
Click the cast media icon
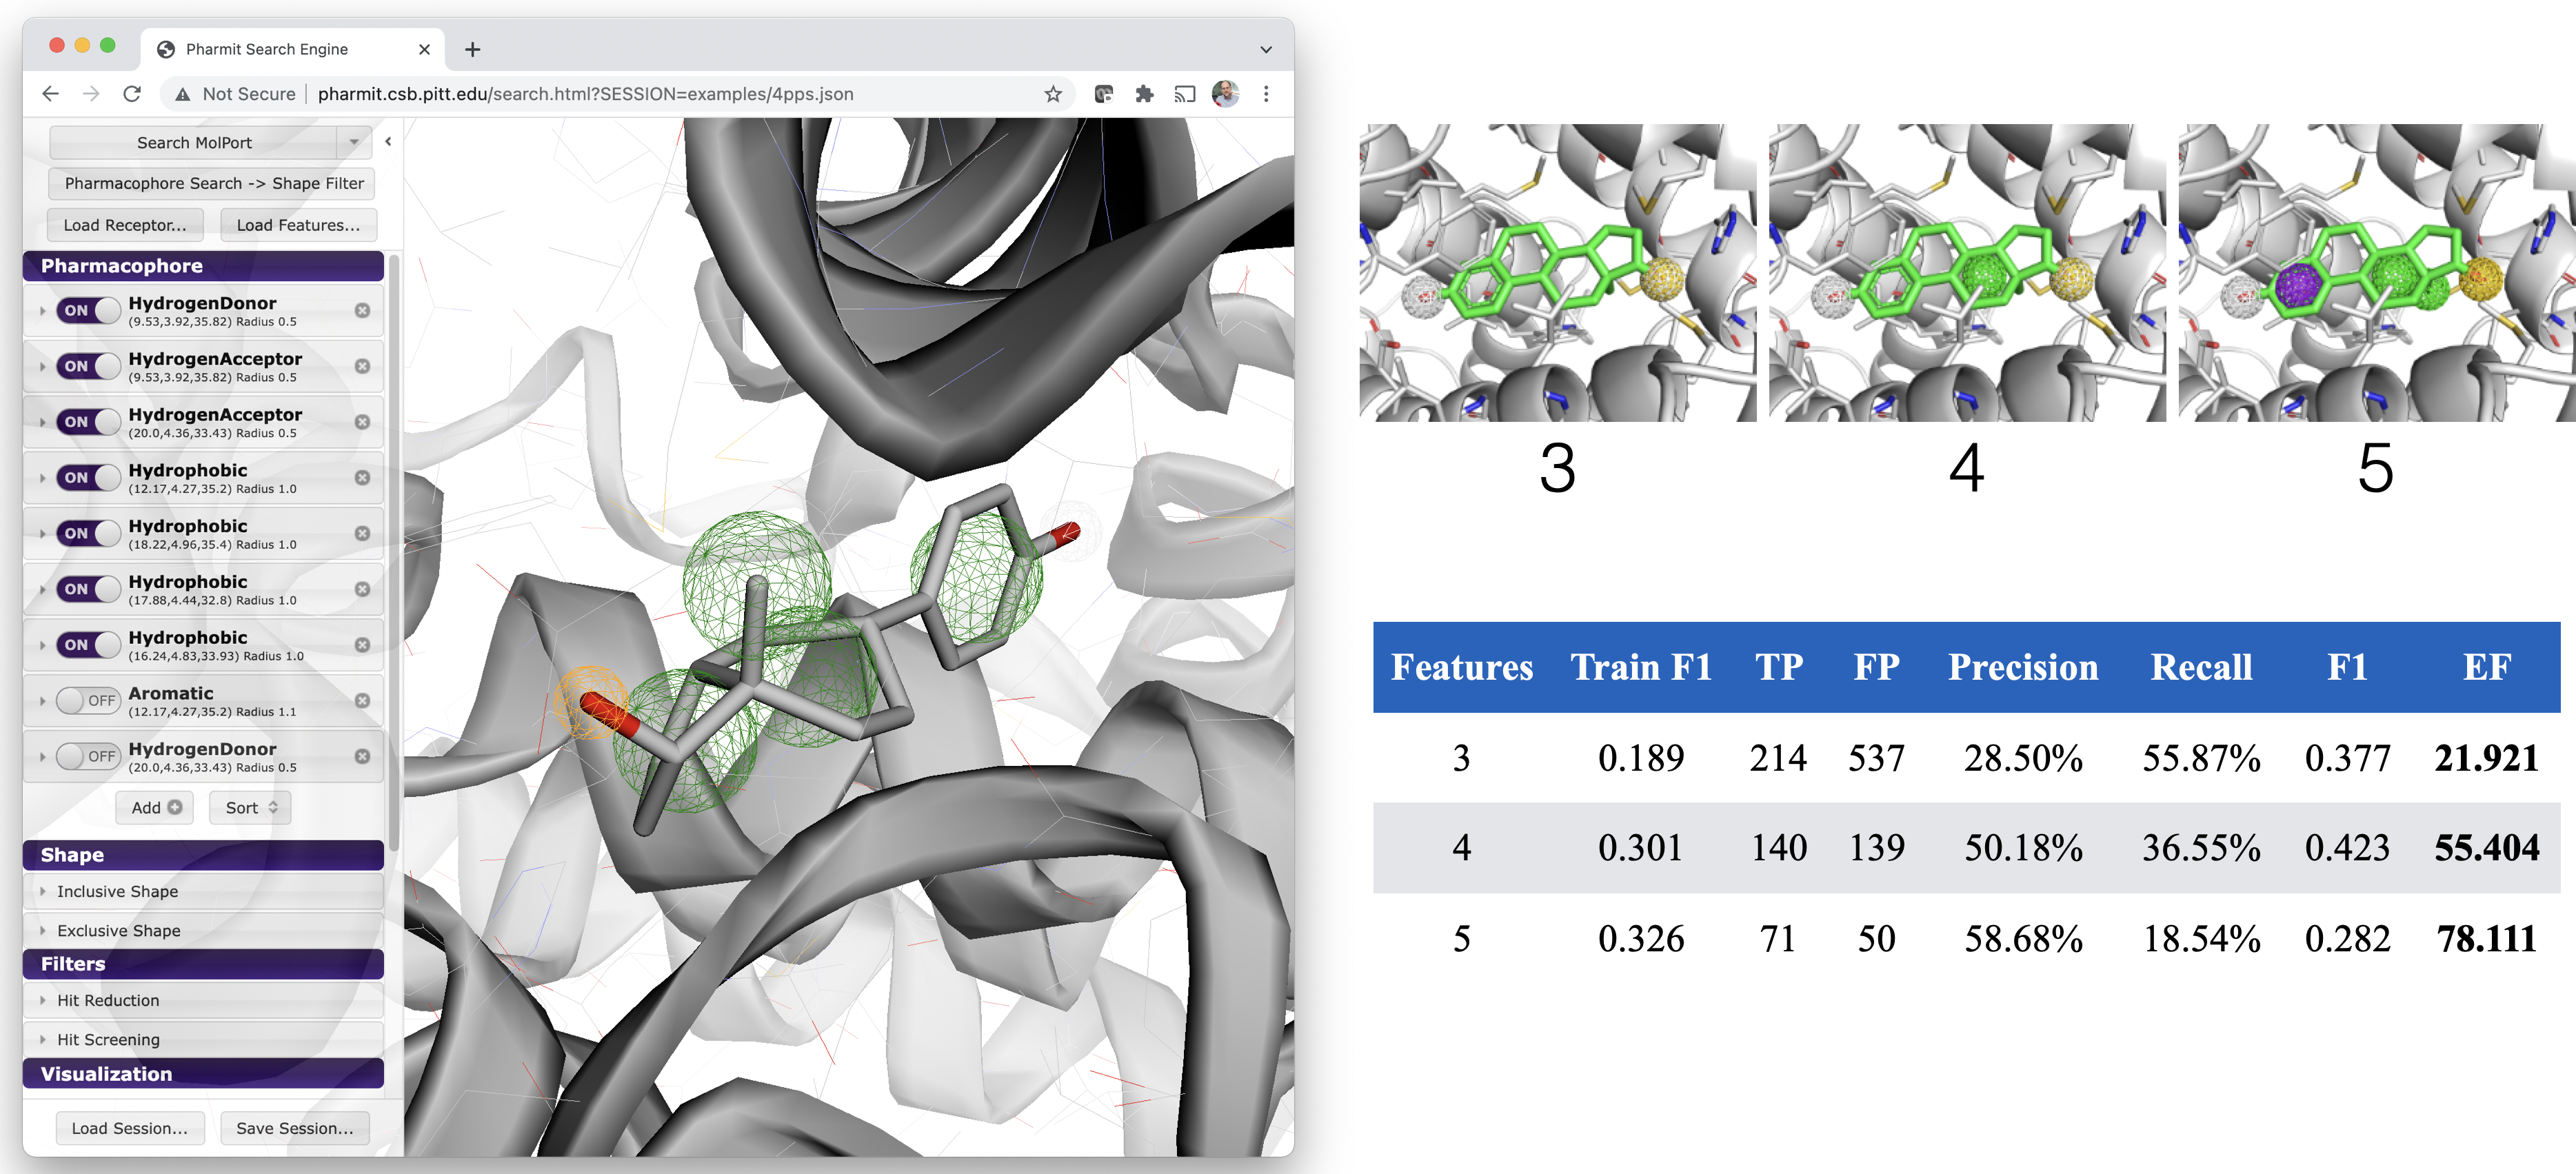pyautogui.click(x=1185, y=94)
